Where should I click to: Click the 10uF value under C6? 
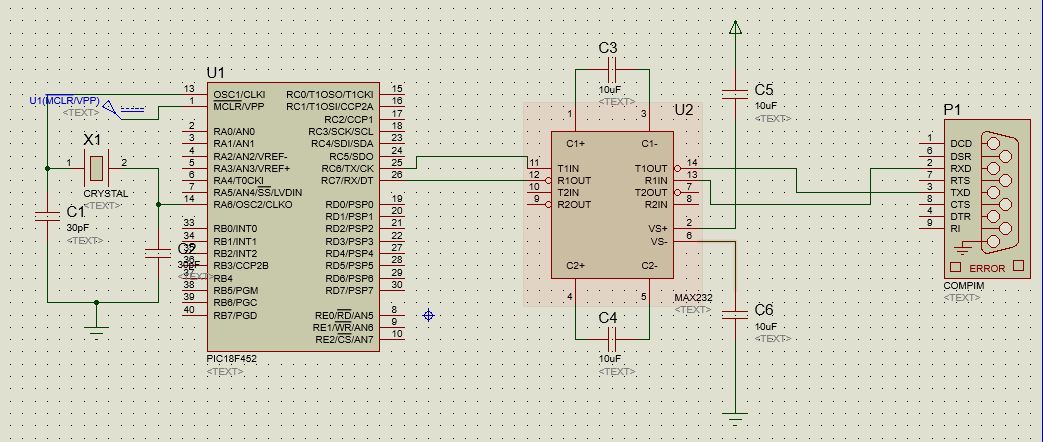(x=766, y=327)
